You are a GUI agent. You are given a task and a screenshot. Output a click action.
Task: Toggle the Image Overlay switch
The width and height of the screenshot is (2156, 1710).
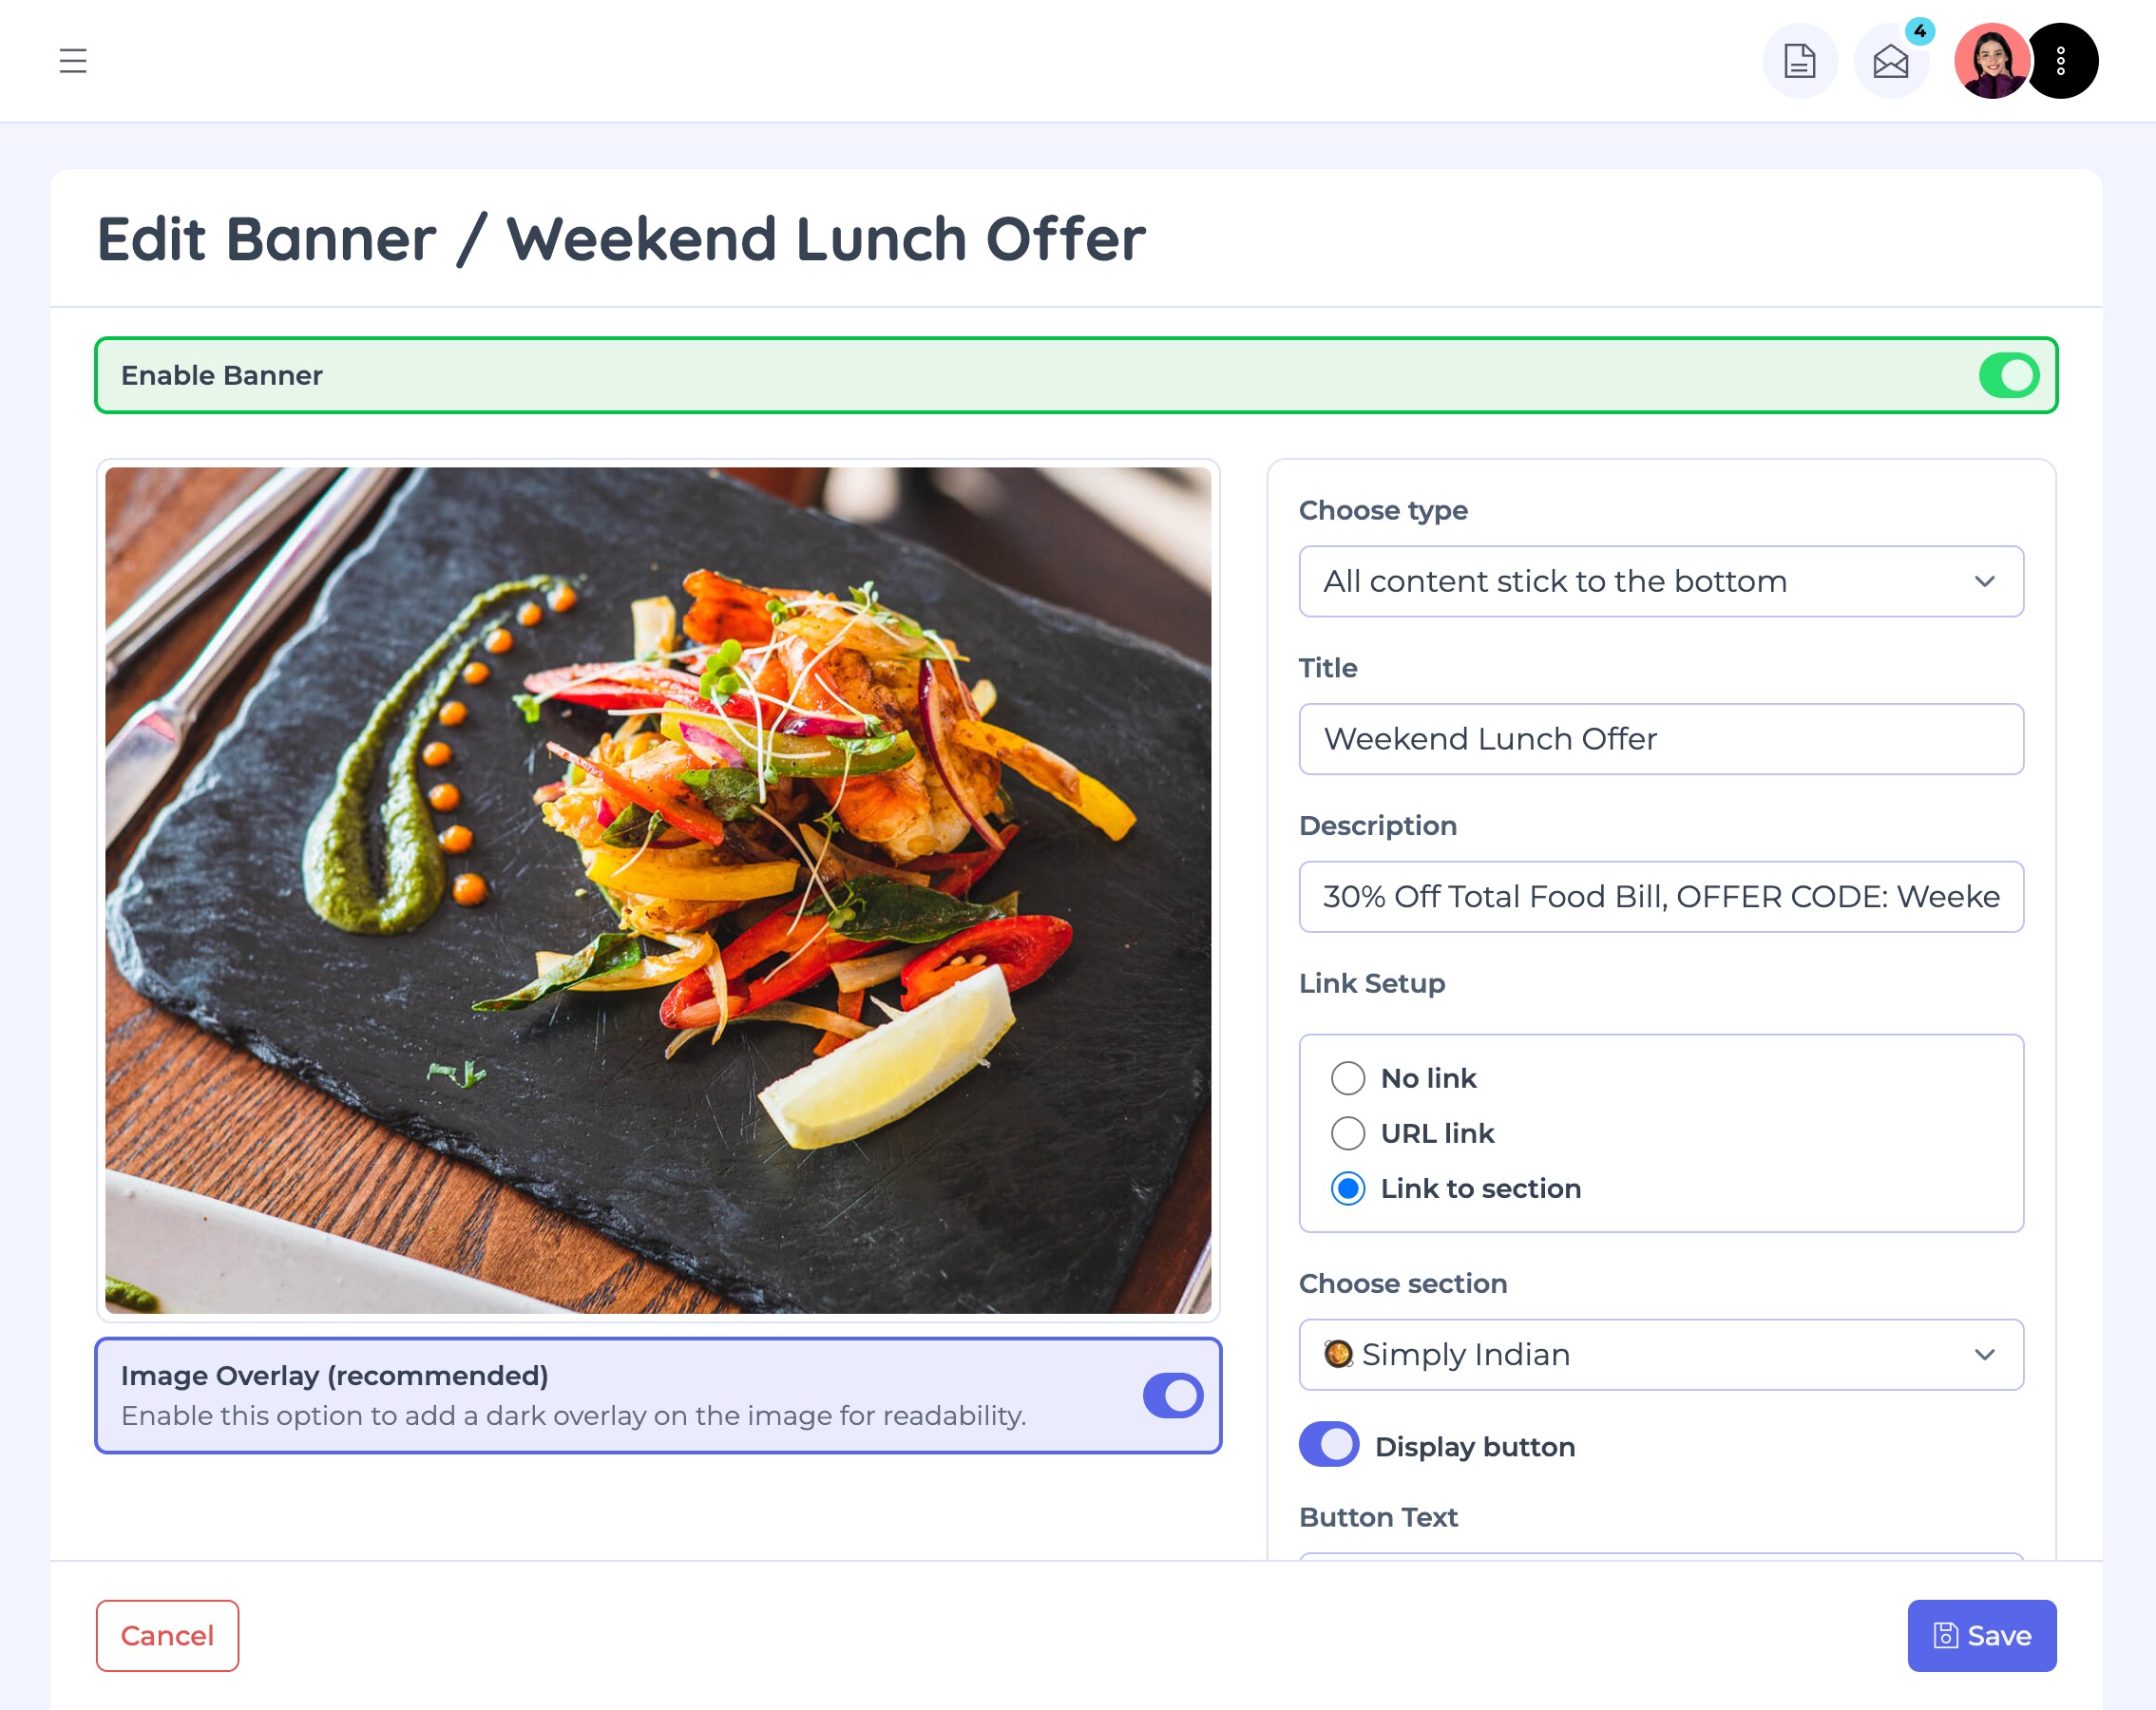pos(1173,1395)
